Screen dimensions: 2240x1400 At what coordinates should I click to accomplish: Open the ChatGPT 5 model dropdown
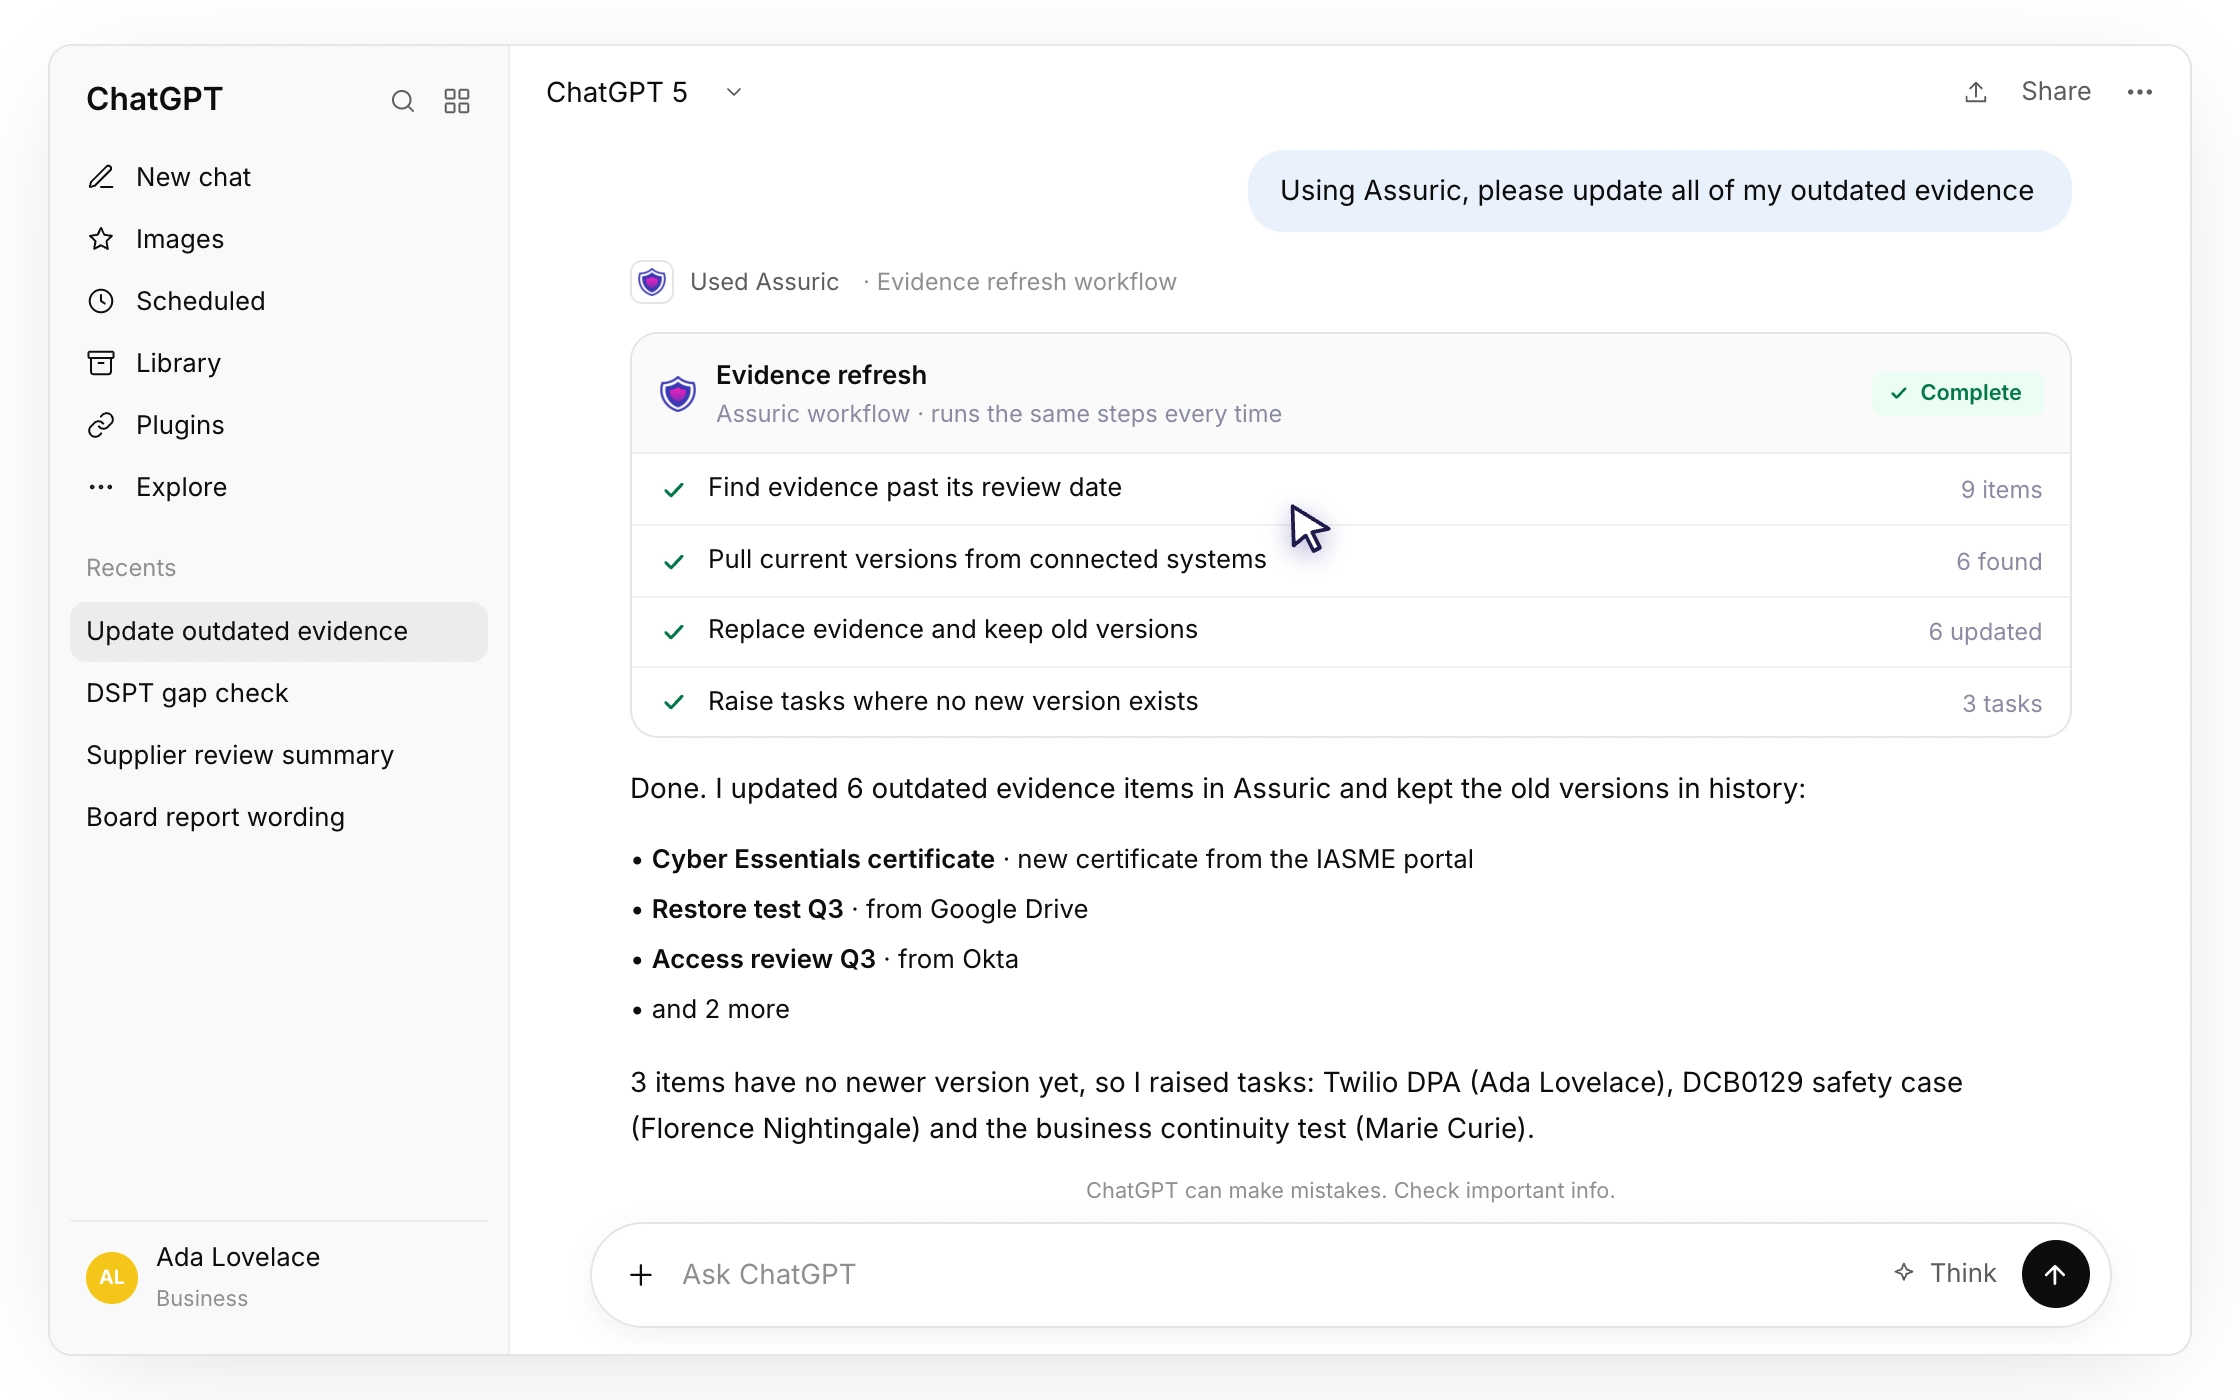(644, 92)
